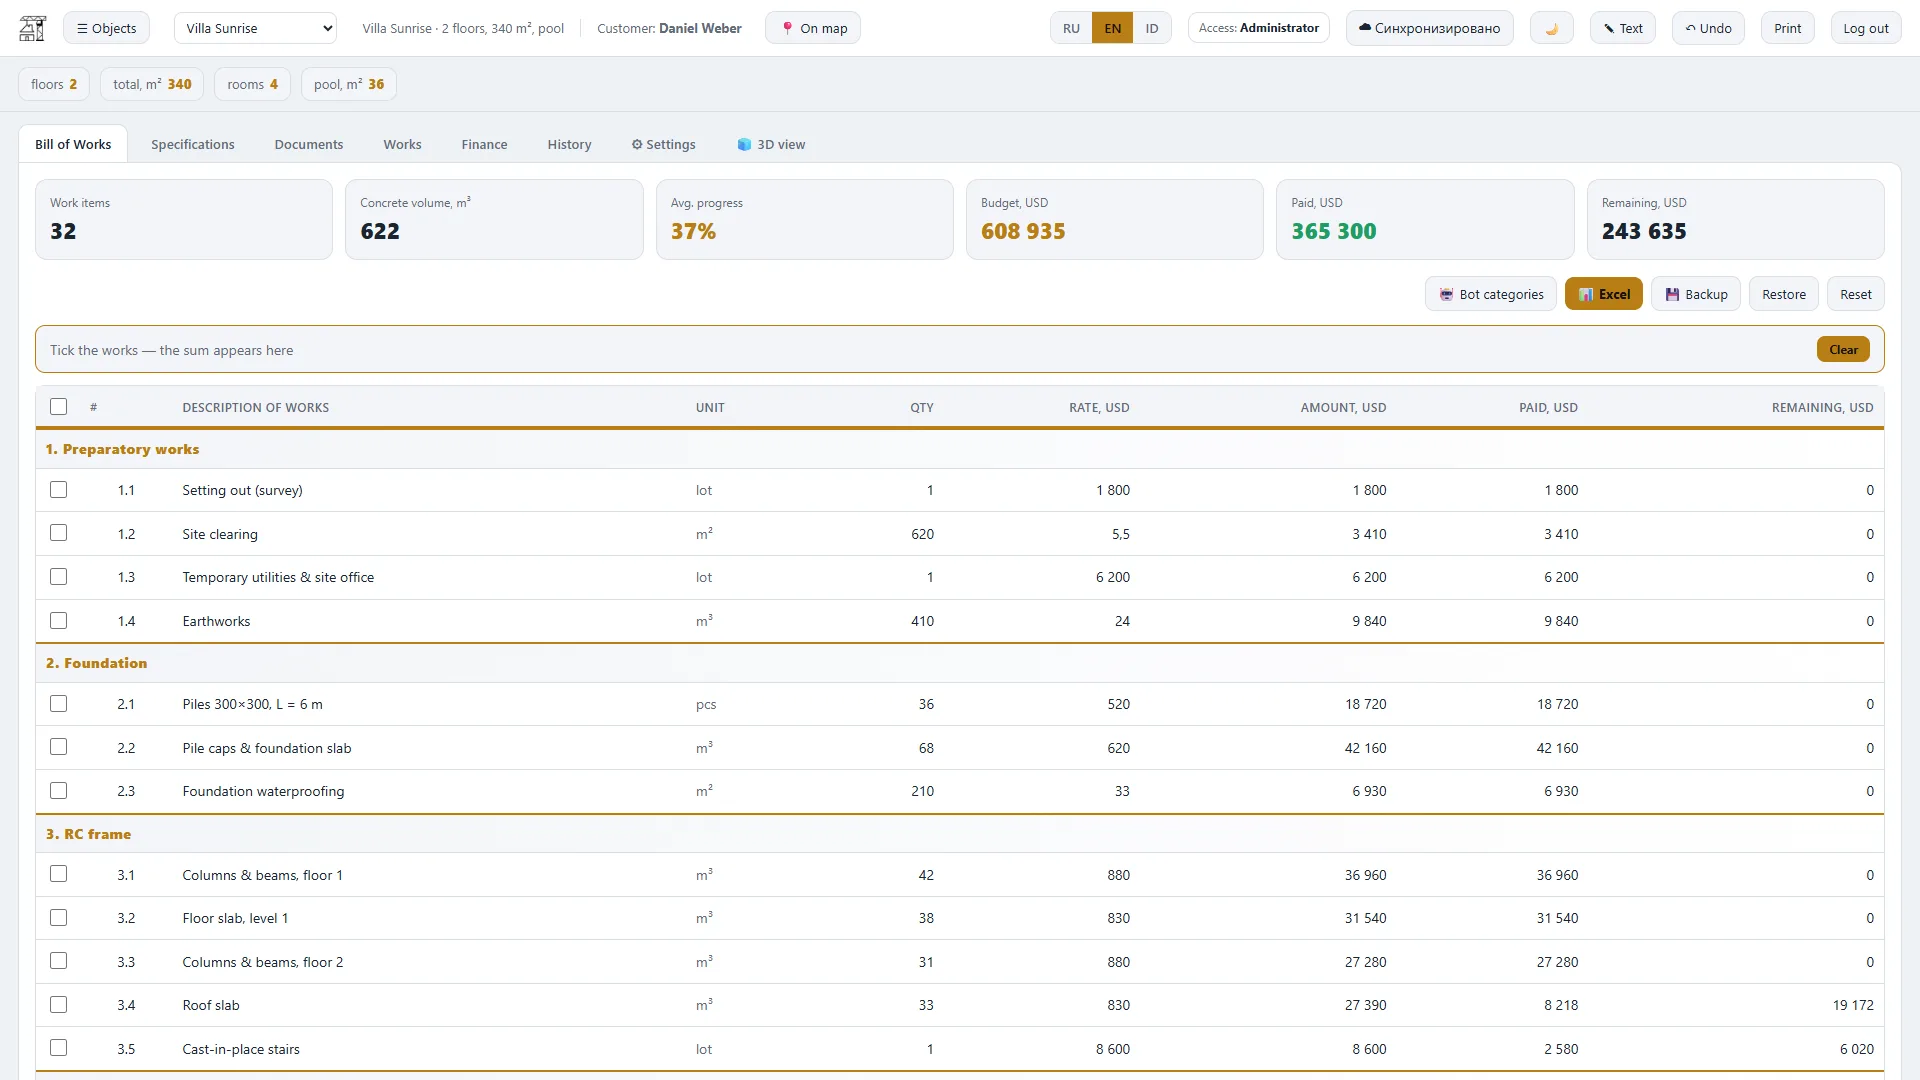Tick the Cast-in-place stairs checkbox

point(59,1048)
